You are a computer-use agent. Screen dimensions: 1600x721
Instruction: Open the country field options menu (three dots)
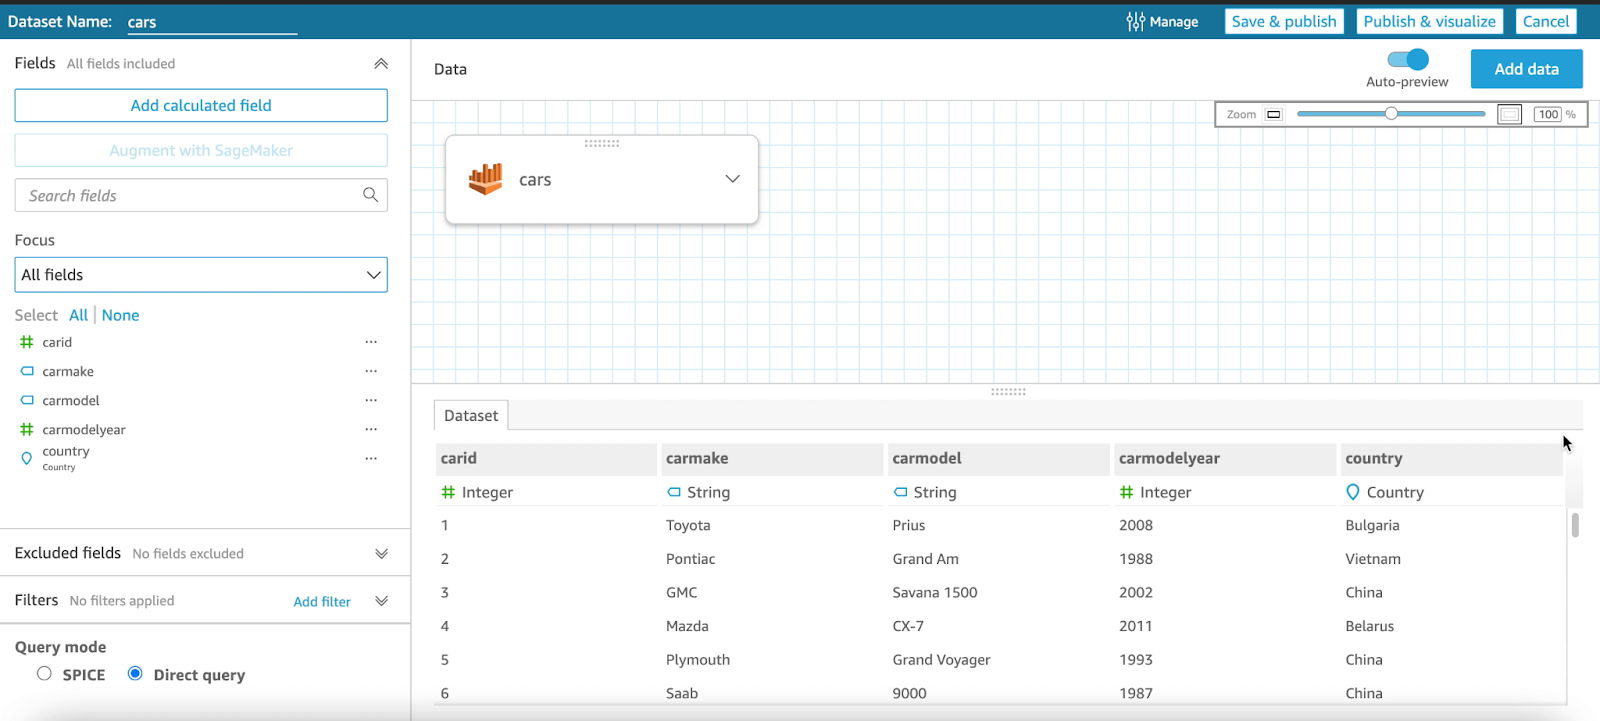pos(371,458)
